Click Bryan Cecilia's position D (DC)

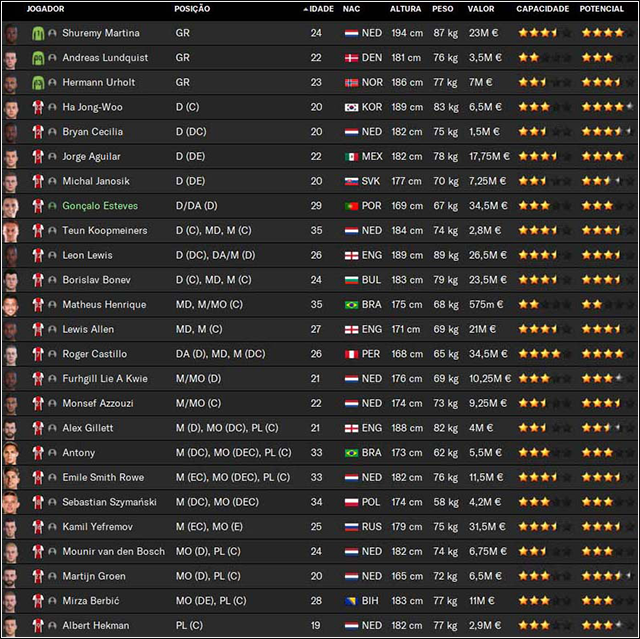click(191, 132)
